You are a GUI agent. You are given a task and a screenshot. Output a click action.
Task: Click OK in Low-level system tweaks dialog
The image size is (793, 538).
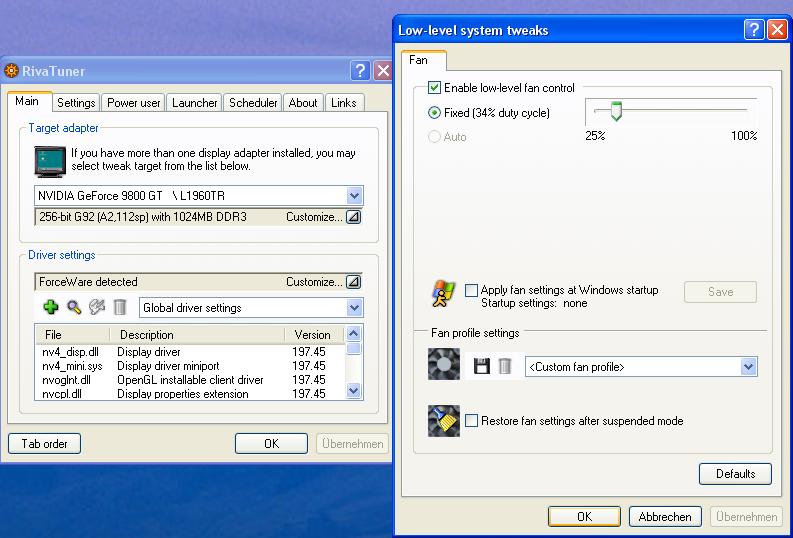click(585, 516)
